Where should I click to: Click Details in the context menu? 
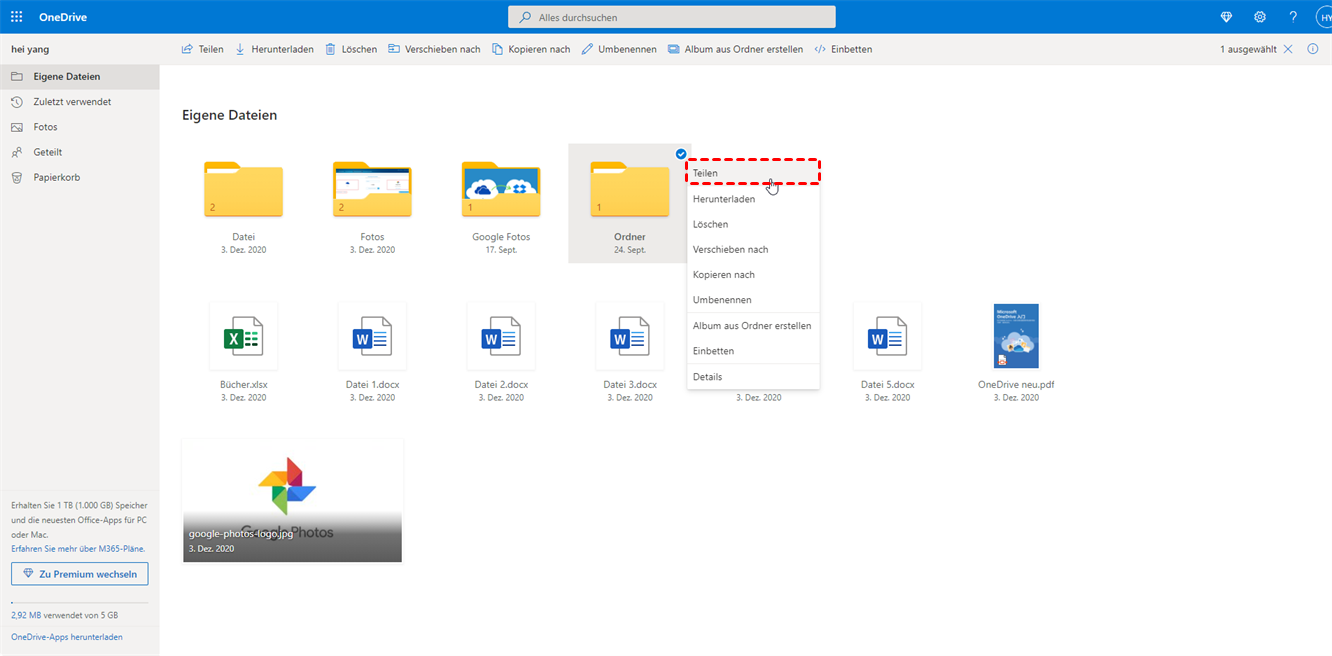(707, 377)
